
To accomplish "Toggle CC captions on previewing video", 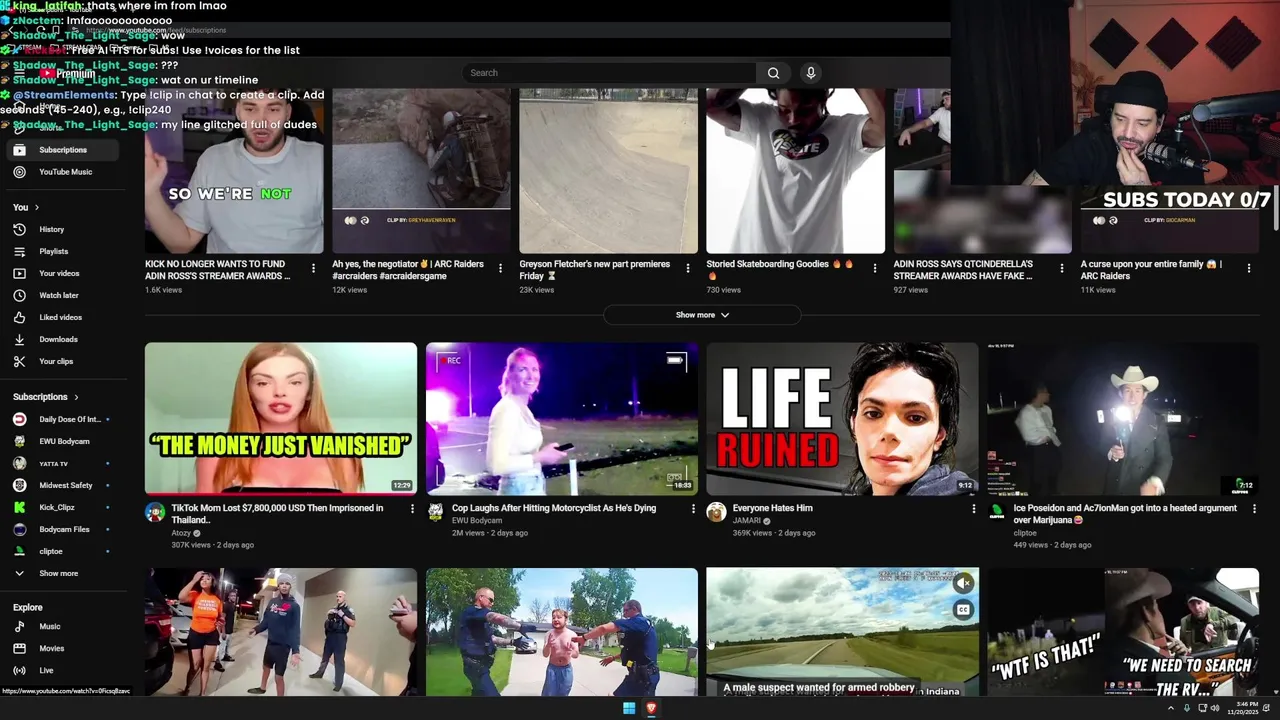I will tap(963, 609).
